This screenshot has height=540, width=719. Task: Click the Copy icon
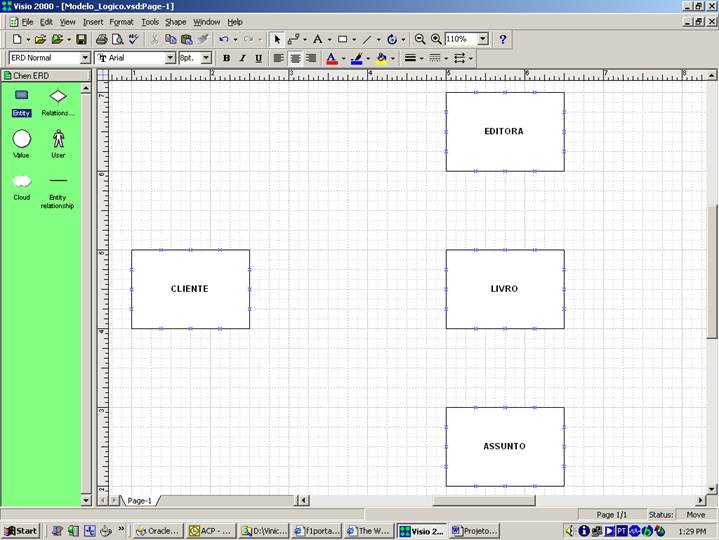pyautogui.click(x=170, y=39)
